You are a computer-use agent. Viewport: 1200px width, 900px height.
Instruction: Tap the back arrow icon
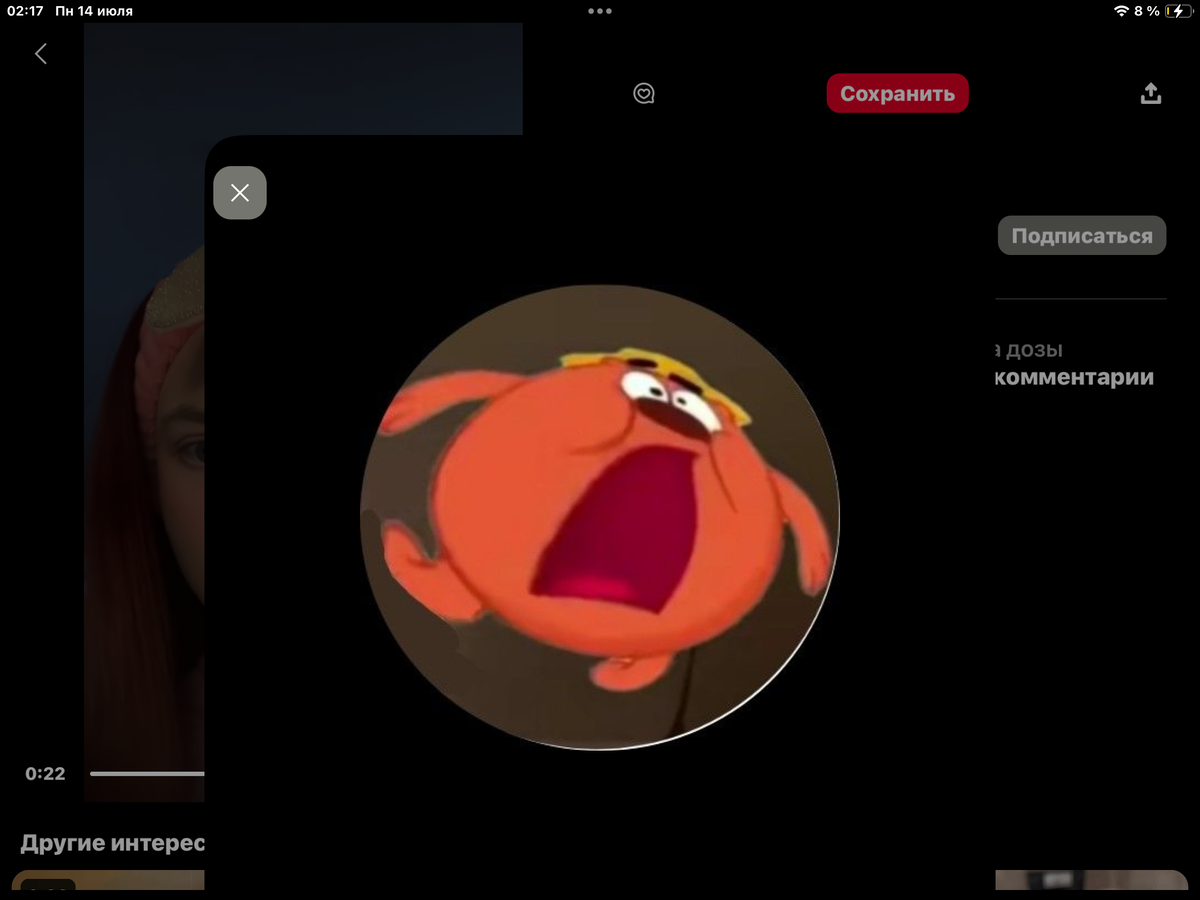click(41, 54)
